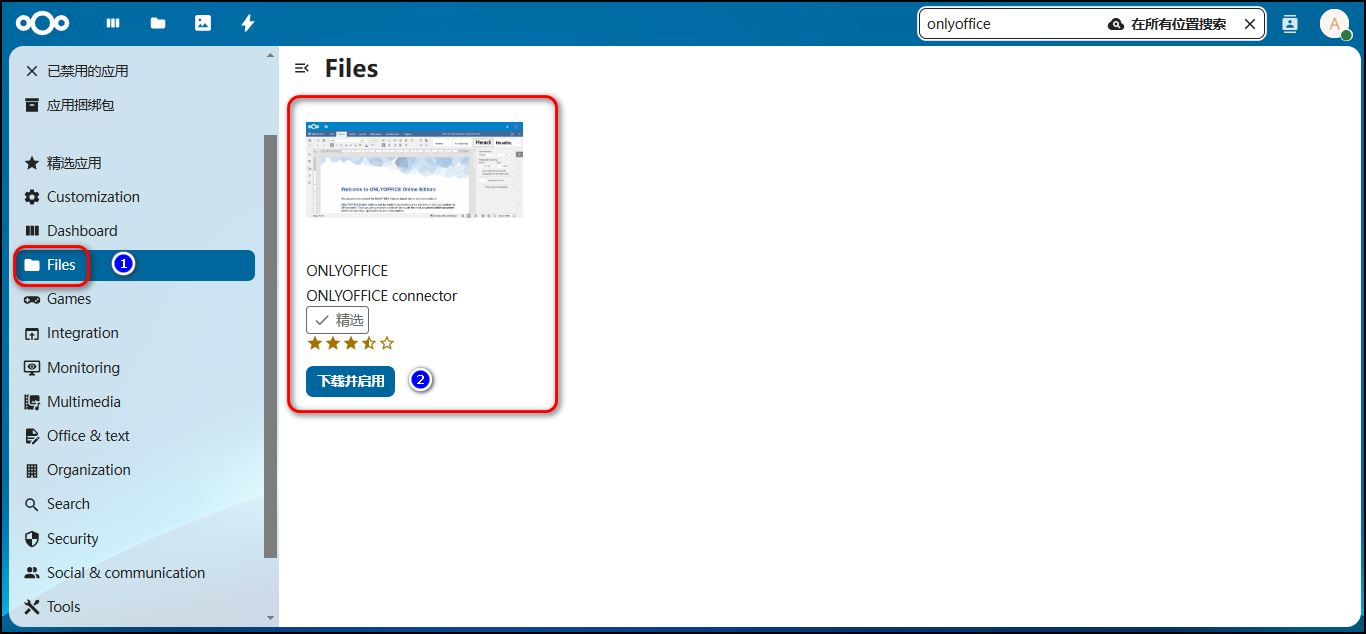Open the Activity lightning icon in top bar
Viewport: 1366px width, 634px height.
coord(248,23)
